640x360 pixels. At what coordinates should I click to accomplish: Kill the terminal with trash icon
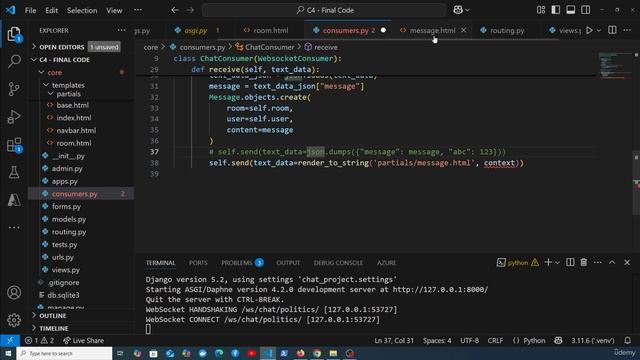[x=584, y=262]
